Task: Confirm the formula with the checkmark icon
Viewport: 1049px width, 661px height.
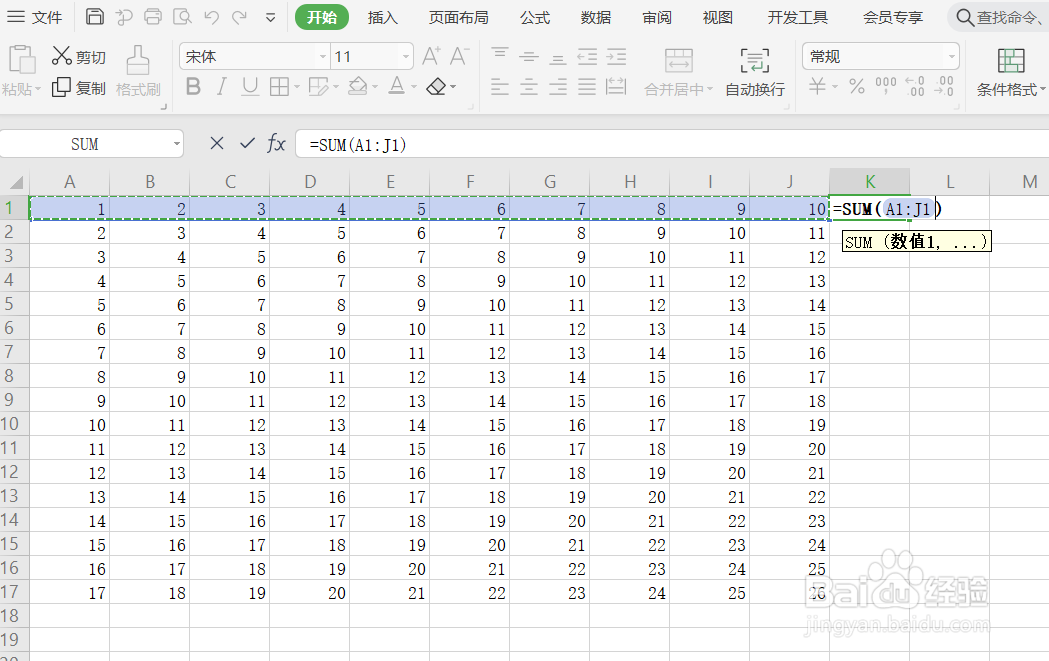Action: tap(248, 143)
